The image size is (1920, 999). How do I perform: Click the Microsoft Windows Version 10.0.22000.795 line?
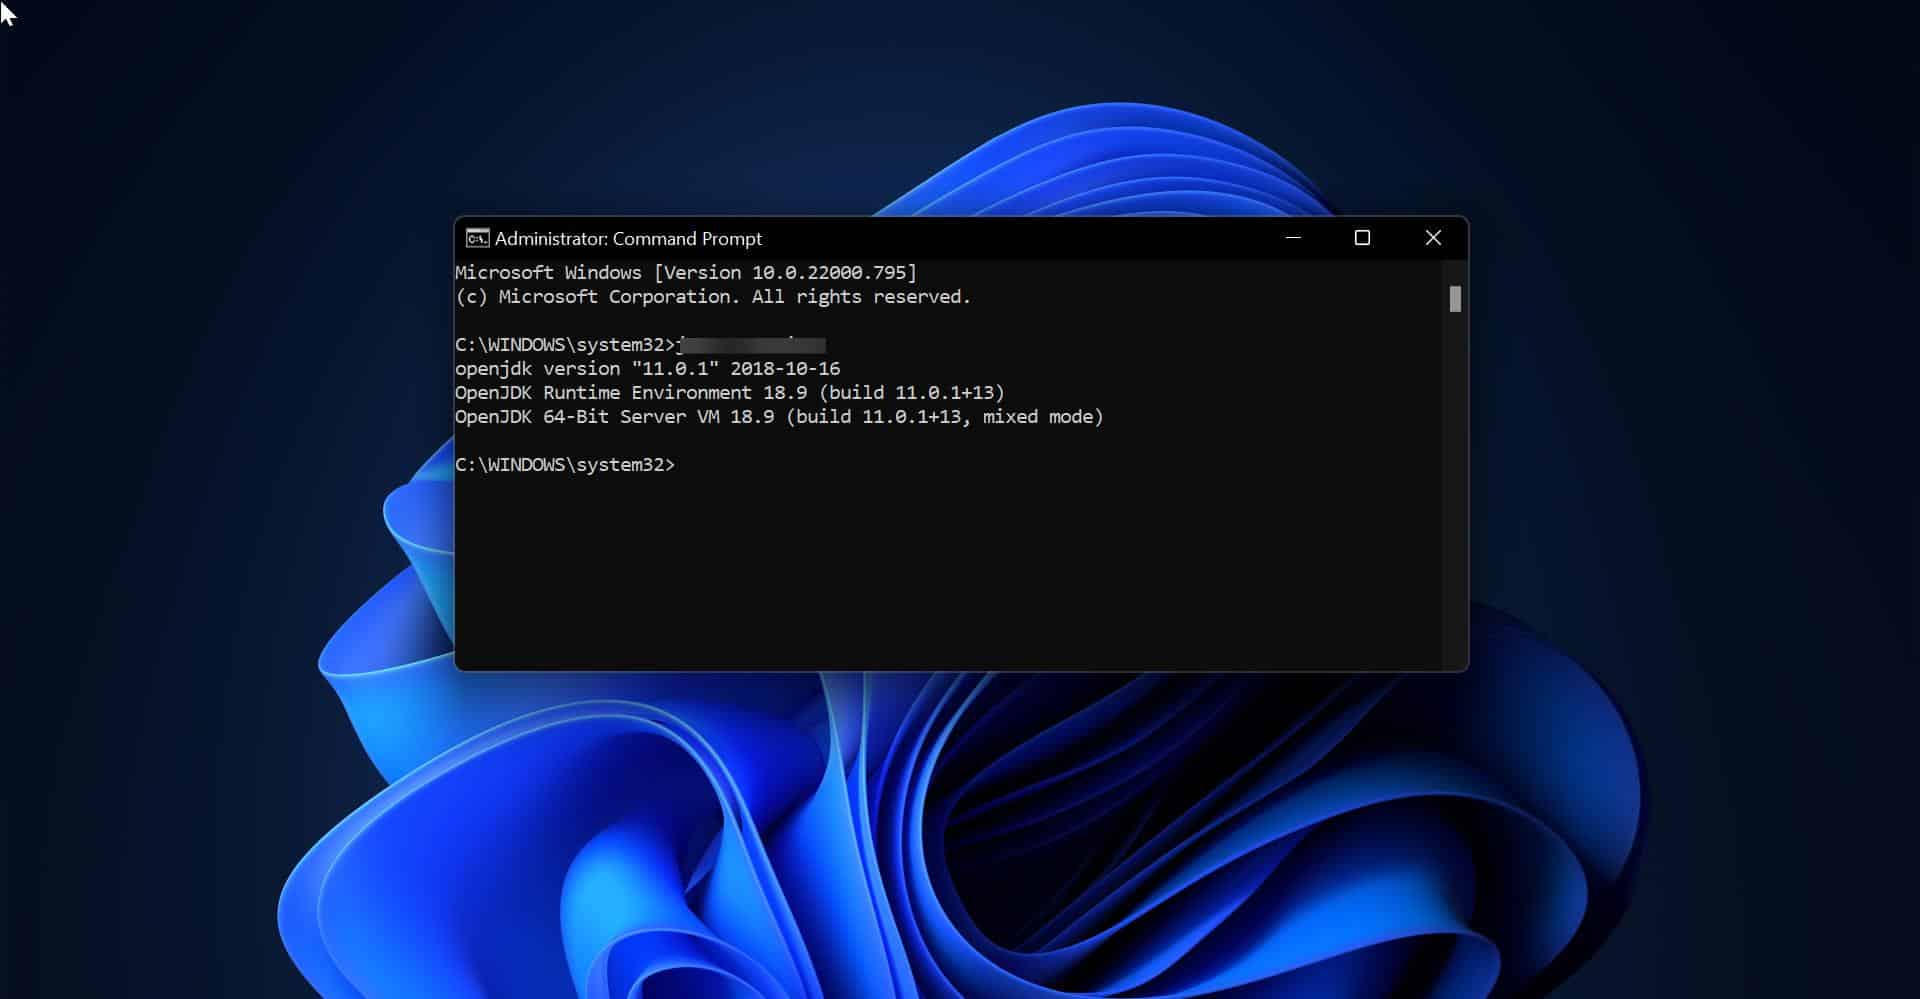685,272
